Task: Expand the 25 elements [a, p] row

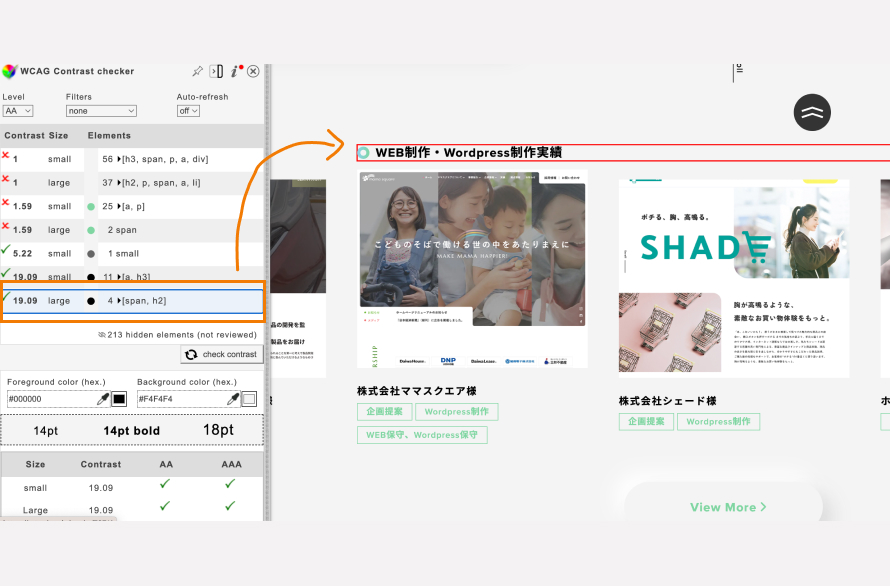Action: [119, 206]
